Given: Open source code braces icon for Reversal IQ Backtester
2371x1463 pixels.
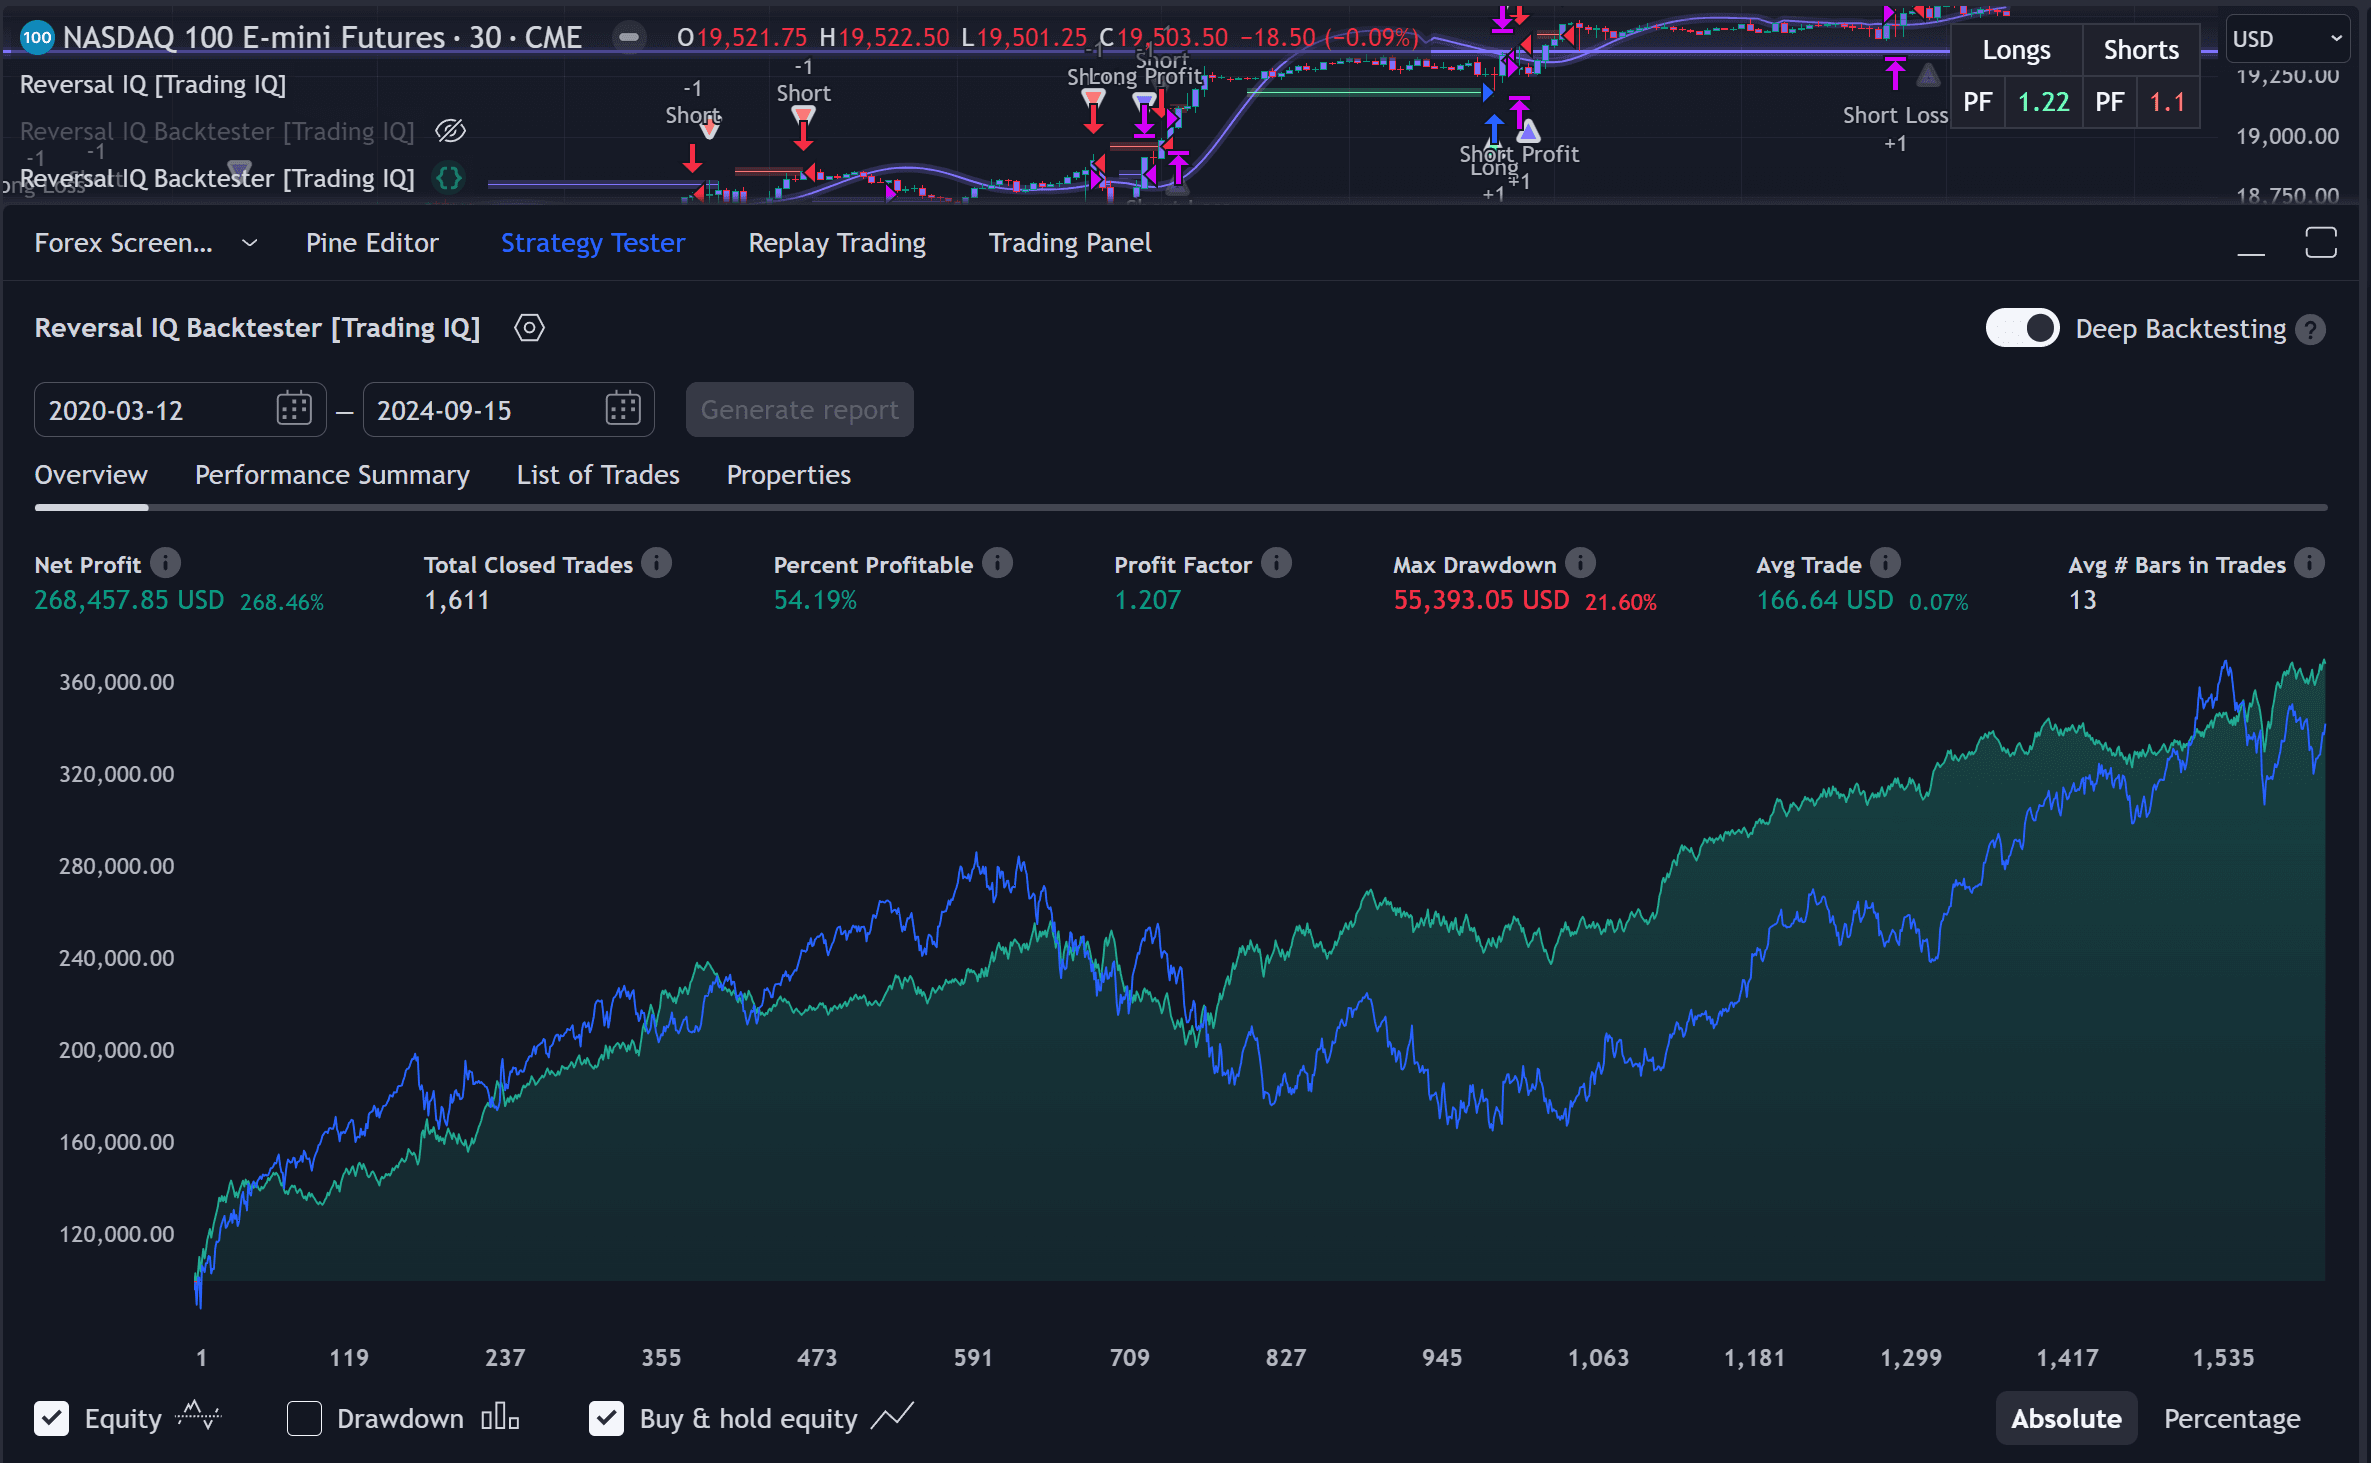Looking at the screenshot, I should 449,178.
